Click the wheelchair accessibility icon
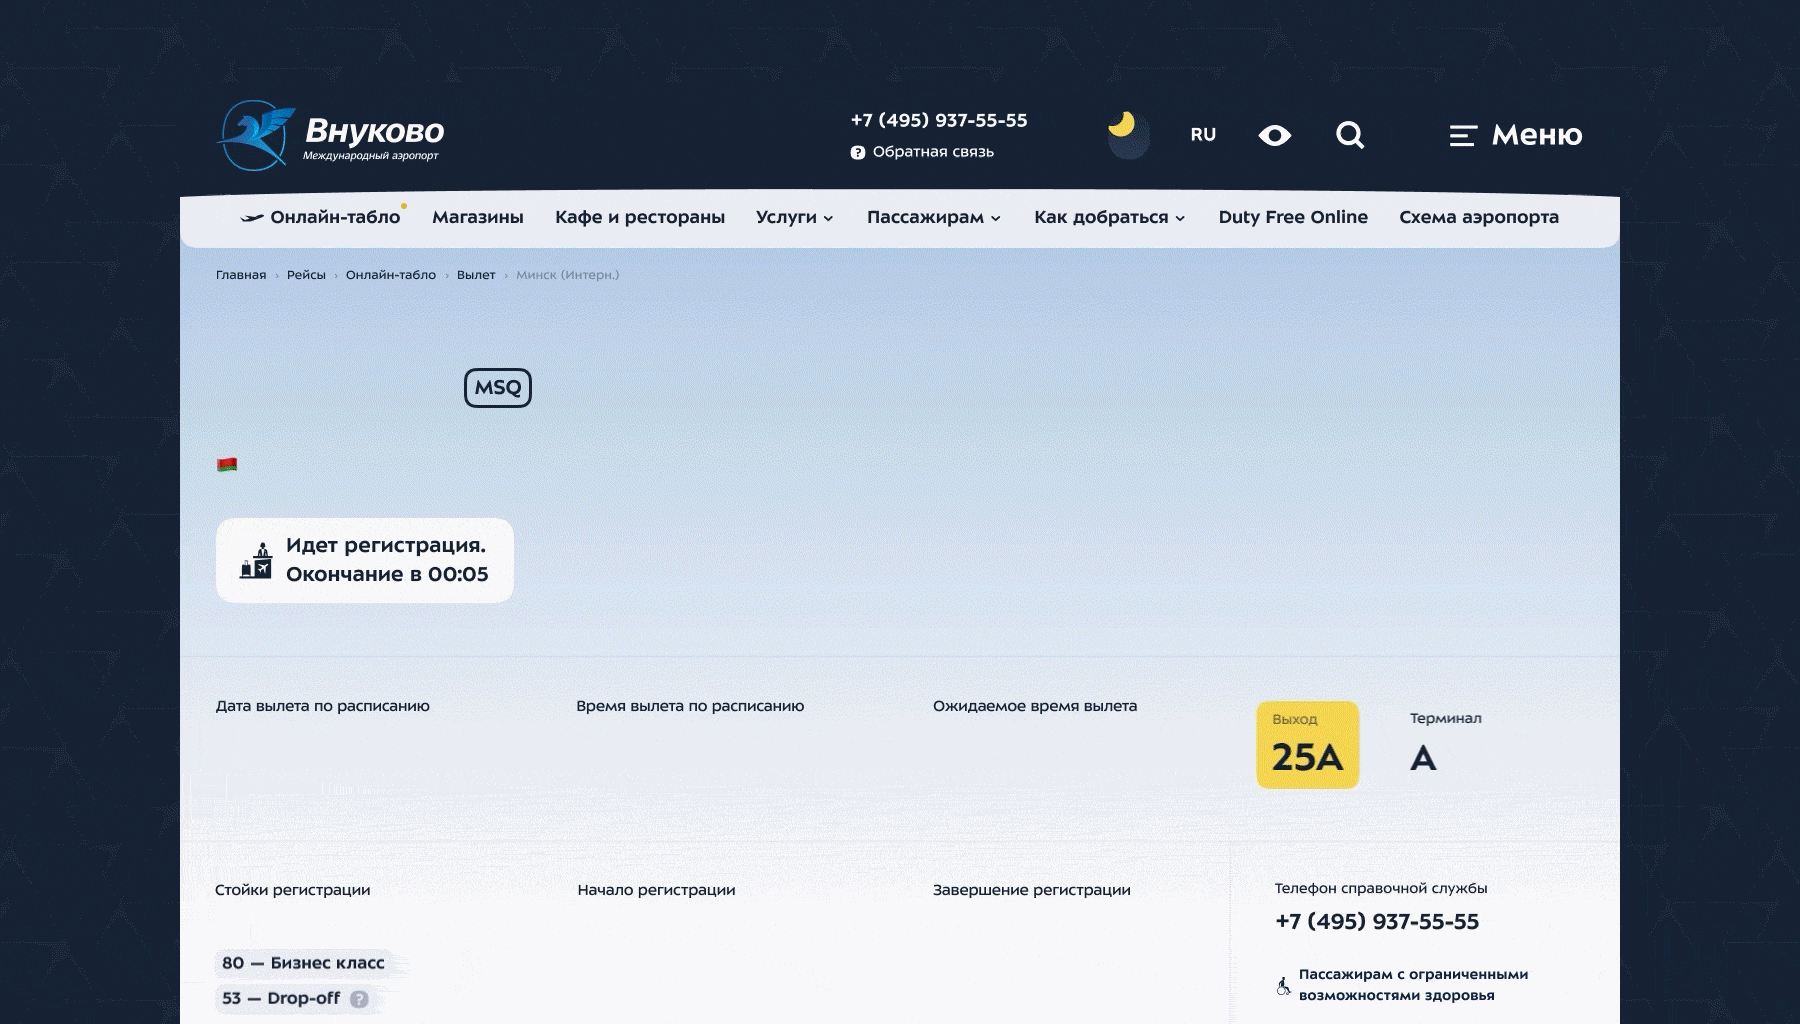Screen dimensions: 1800x1024 click(1283, 986)
